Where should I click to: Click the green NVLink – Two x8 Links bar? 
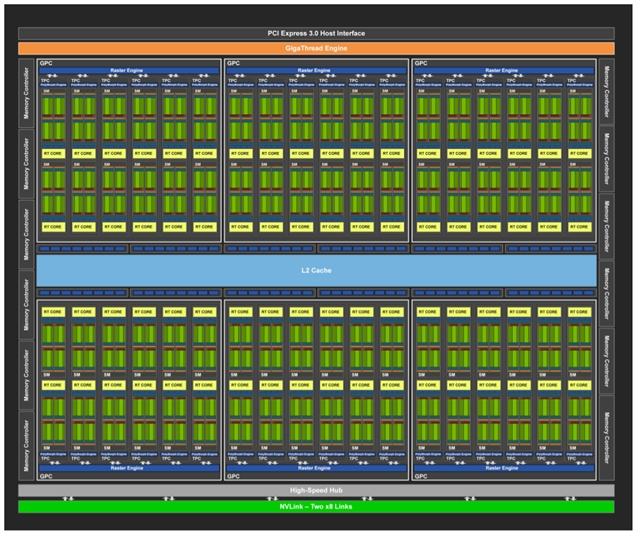pos(316,507)
